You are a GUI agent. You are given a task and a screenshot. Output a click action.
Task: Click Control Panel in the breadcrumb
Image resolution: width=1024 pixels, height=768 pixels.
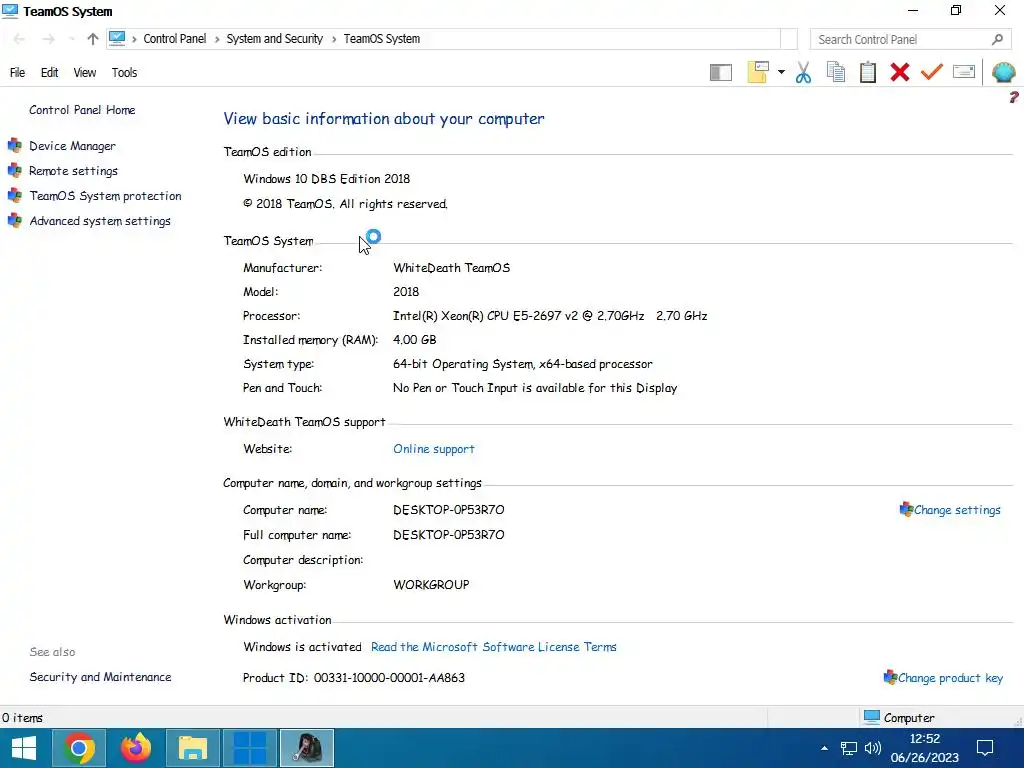click(174, 39)
